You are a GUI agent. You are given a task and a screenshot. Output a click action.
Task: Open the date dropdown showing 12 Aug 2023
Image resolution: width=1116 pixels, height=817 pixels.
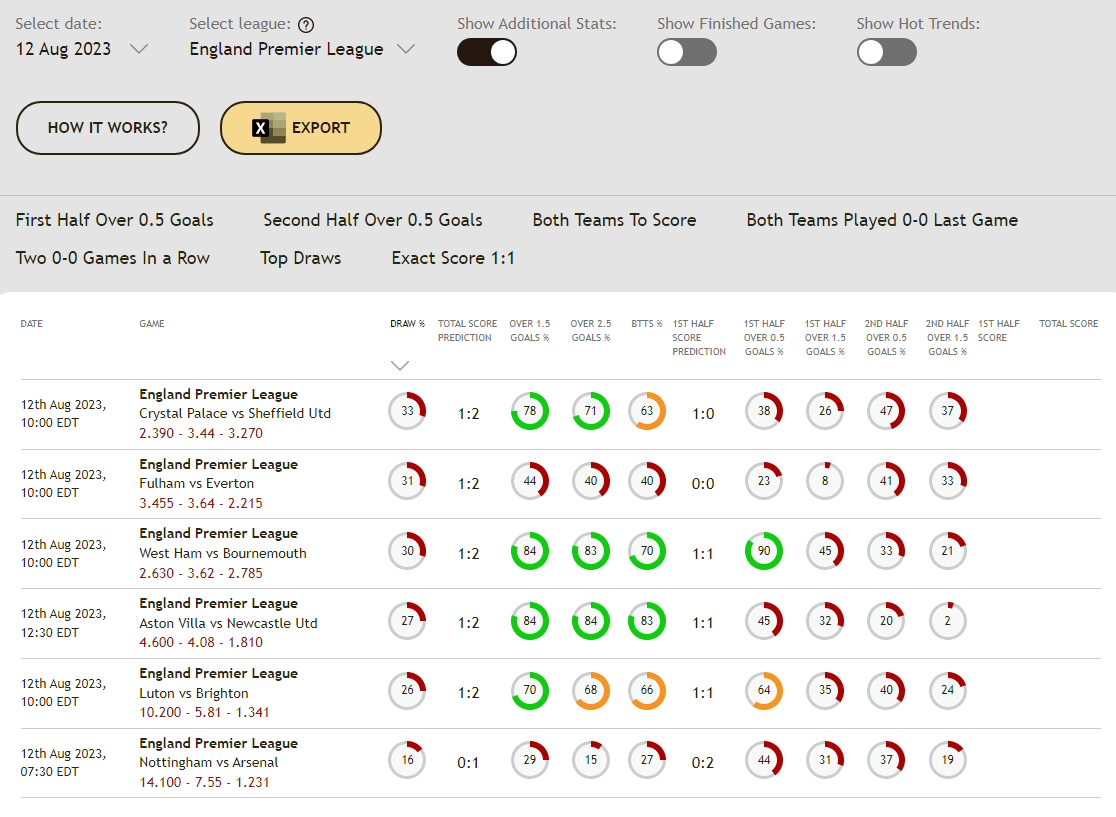(x=82, y=49)
